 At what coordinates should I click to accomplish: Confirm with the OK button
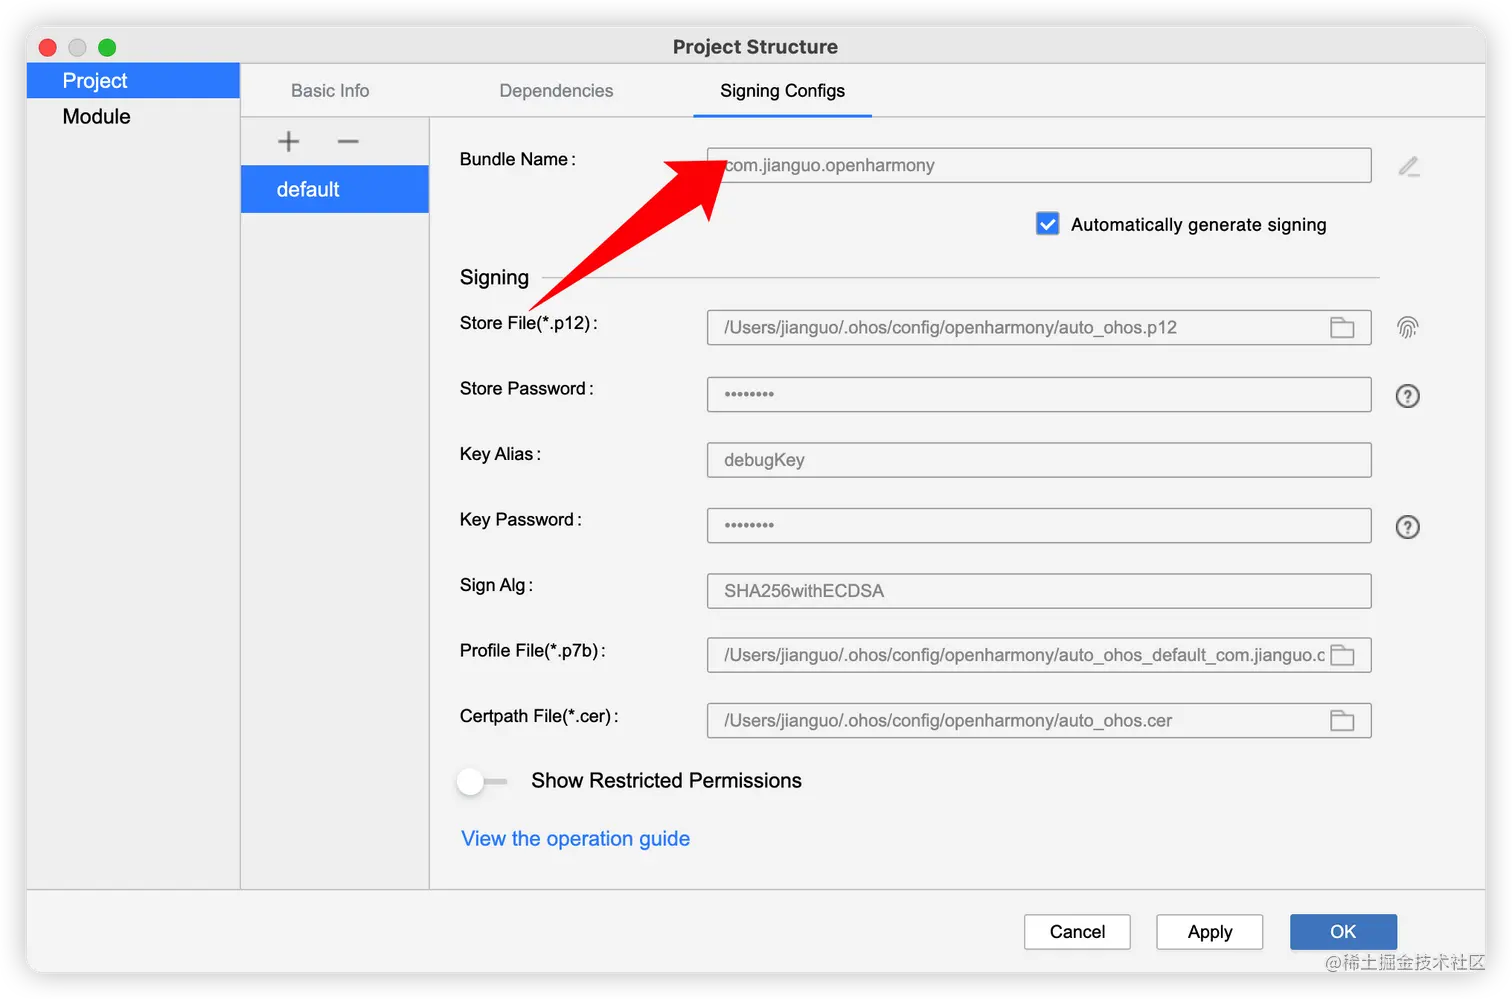pyautogui.click(x=1343, y=932)
